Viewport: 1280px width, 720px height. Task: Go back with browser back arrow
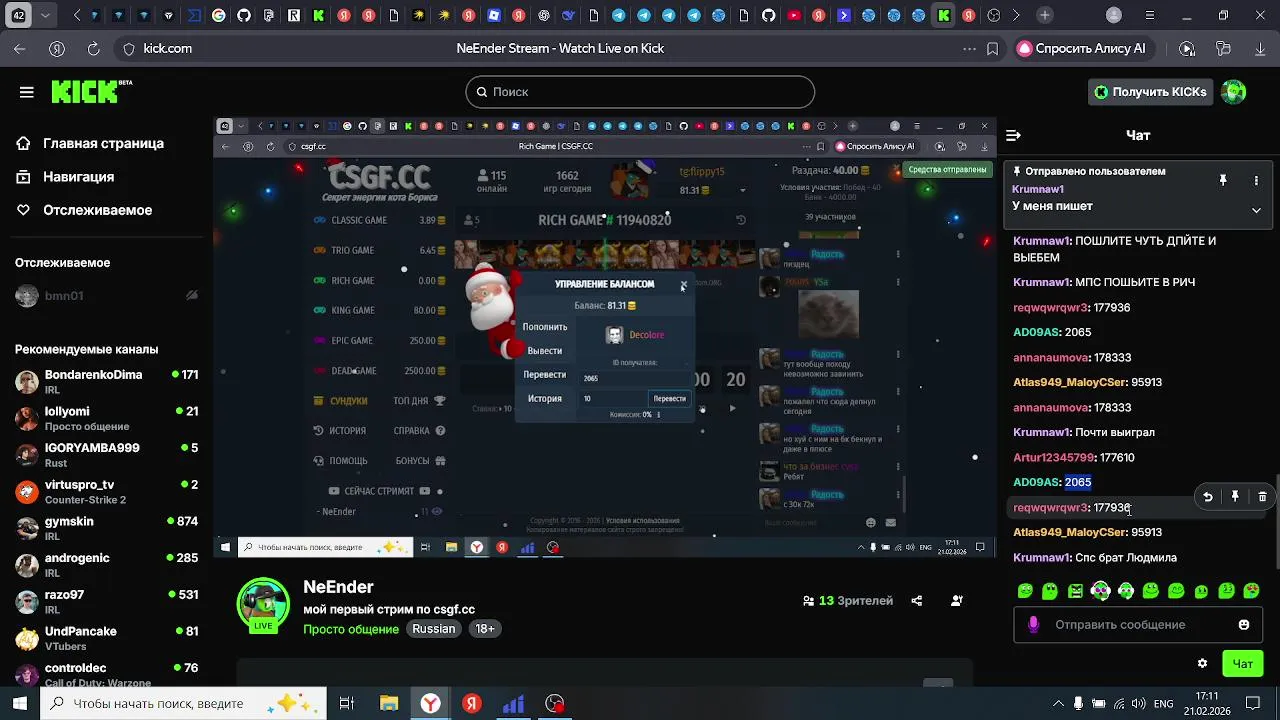(20, 48)
